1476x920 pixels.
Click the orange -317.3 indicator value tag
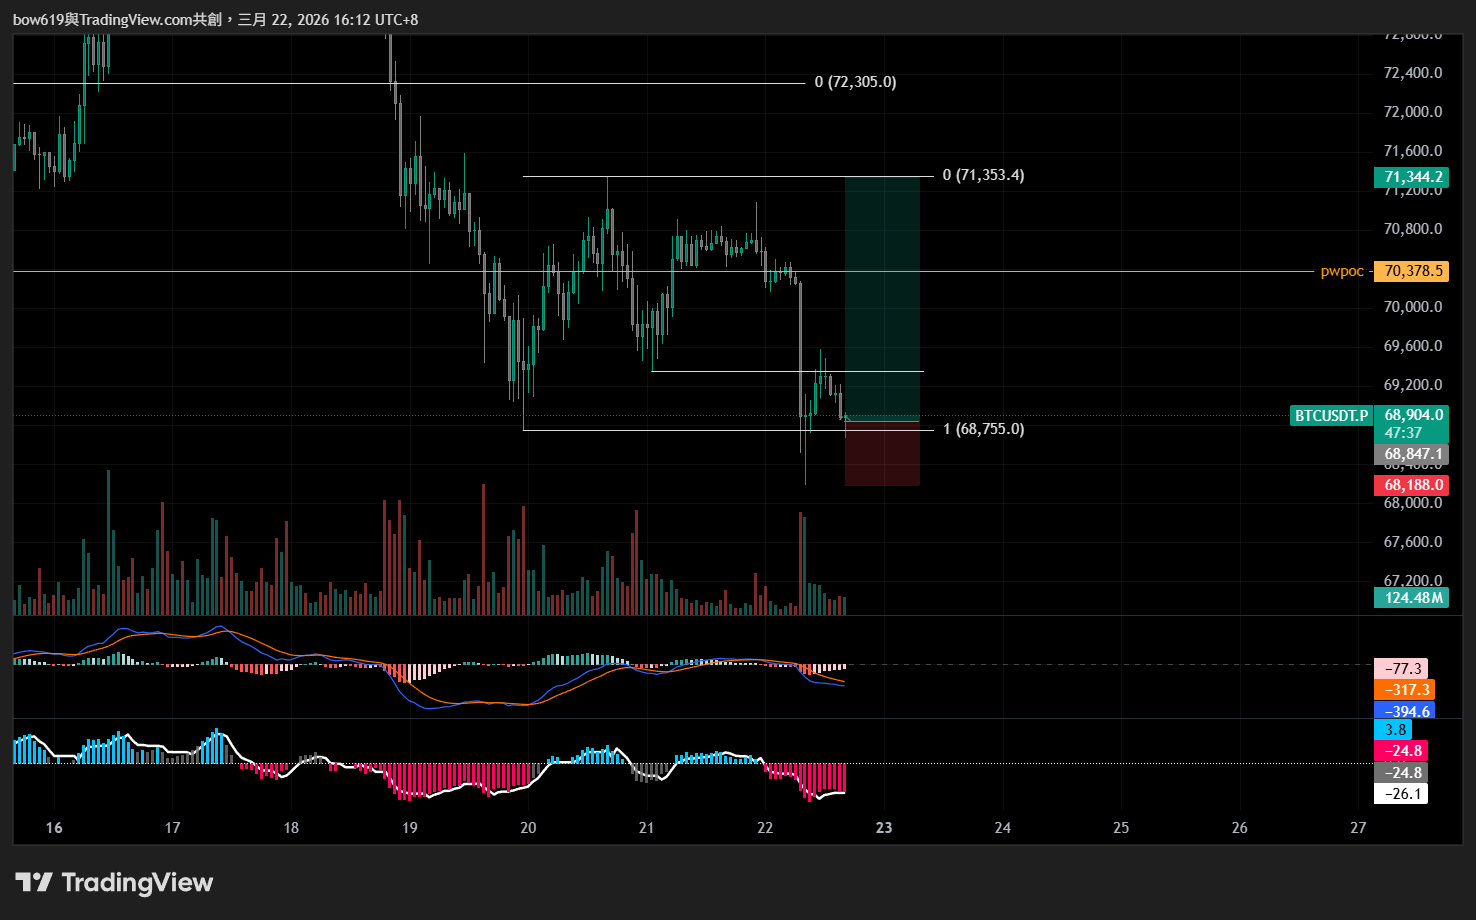tap(1405, 690)
